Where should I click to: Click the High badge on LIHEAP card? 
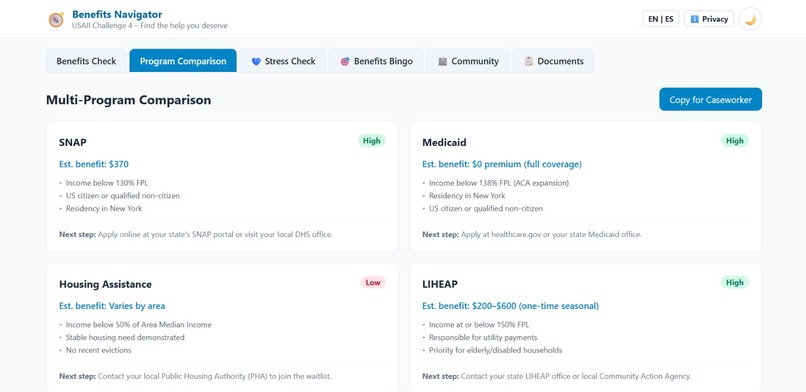tap(735, 283)
